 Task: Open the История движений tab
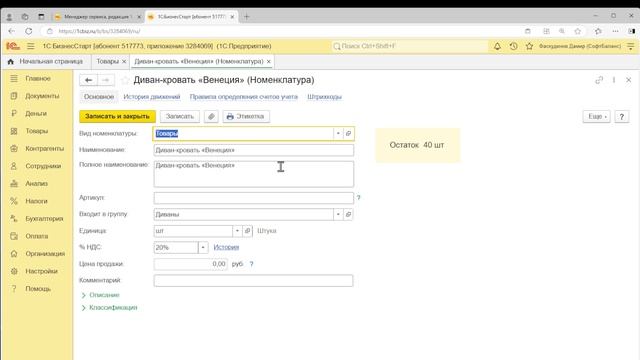(x=152, y=97)
